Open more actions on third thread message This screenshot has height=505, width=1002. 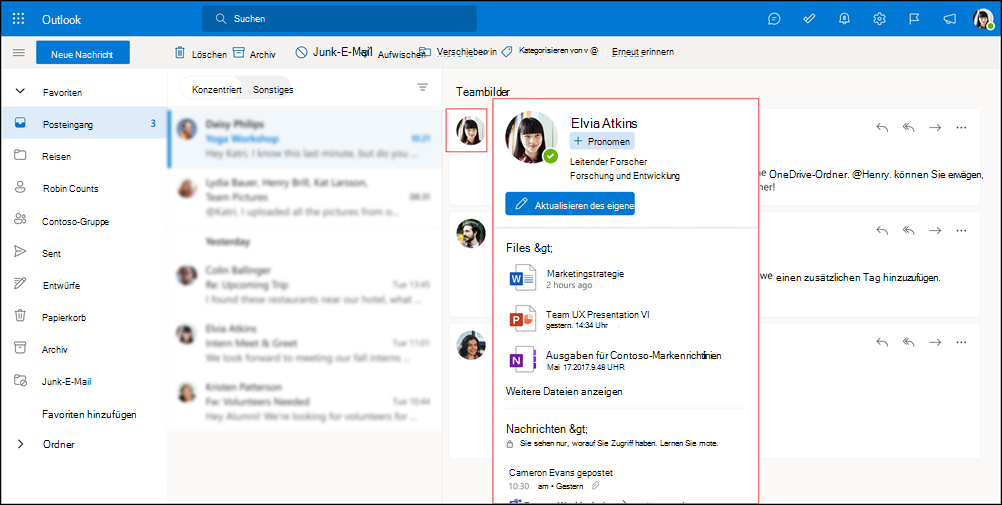pyautogui.click(x=961, y=342)
